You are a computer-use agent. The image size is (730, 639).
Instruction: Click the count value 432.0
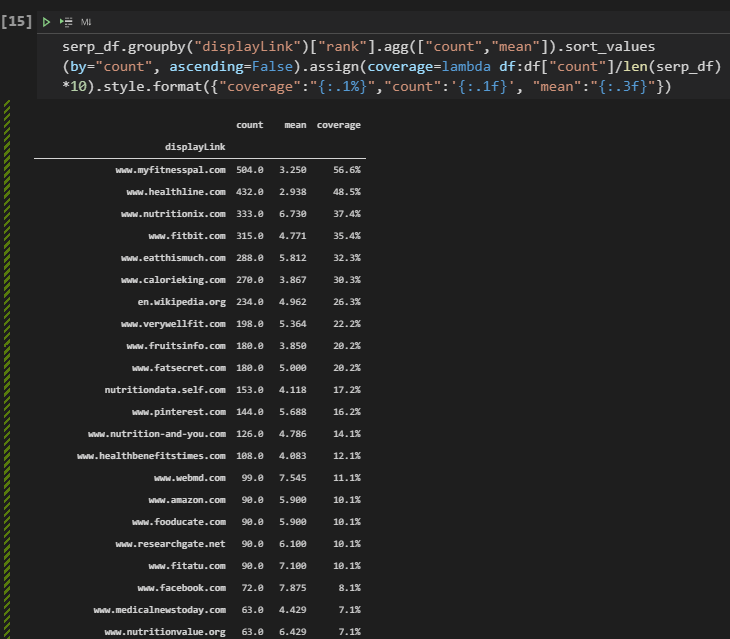point(250,192)
